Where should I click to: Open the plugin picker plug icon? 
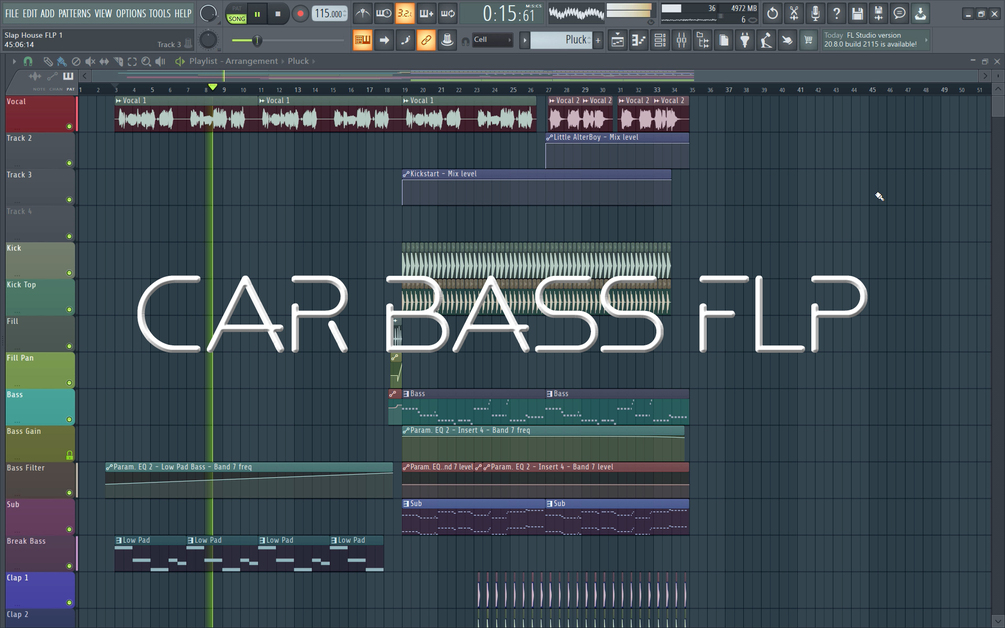(x=745, y=40)
